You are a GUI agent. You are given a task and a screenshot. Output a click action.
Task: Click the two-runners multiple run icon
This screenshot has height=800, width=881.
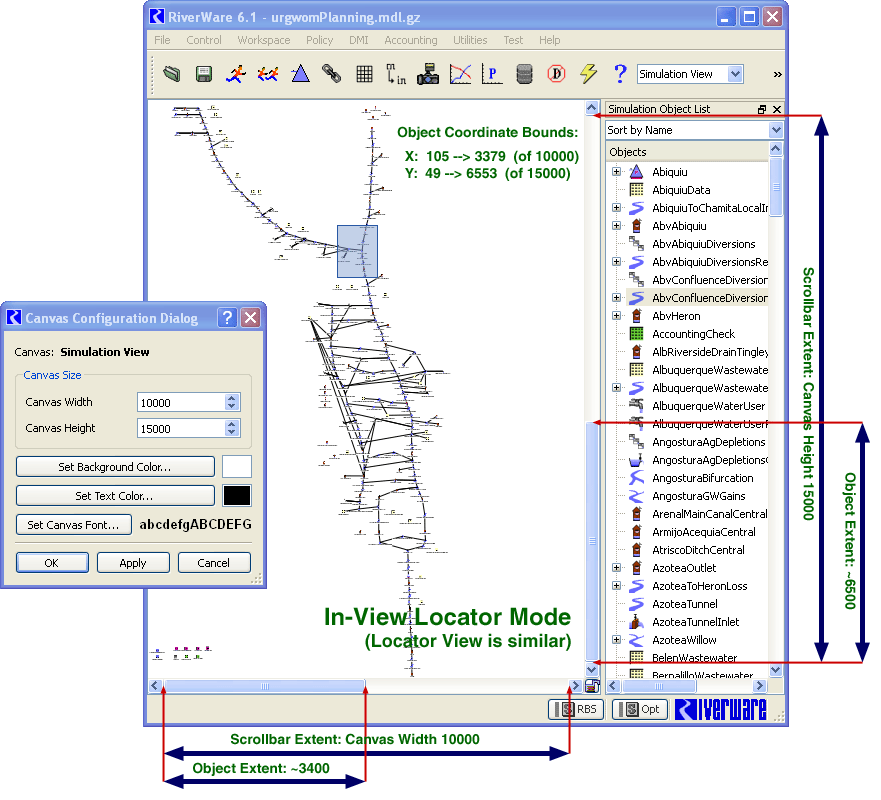pyautogui.click(x=268, y=74)
